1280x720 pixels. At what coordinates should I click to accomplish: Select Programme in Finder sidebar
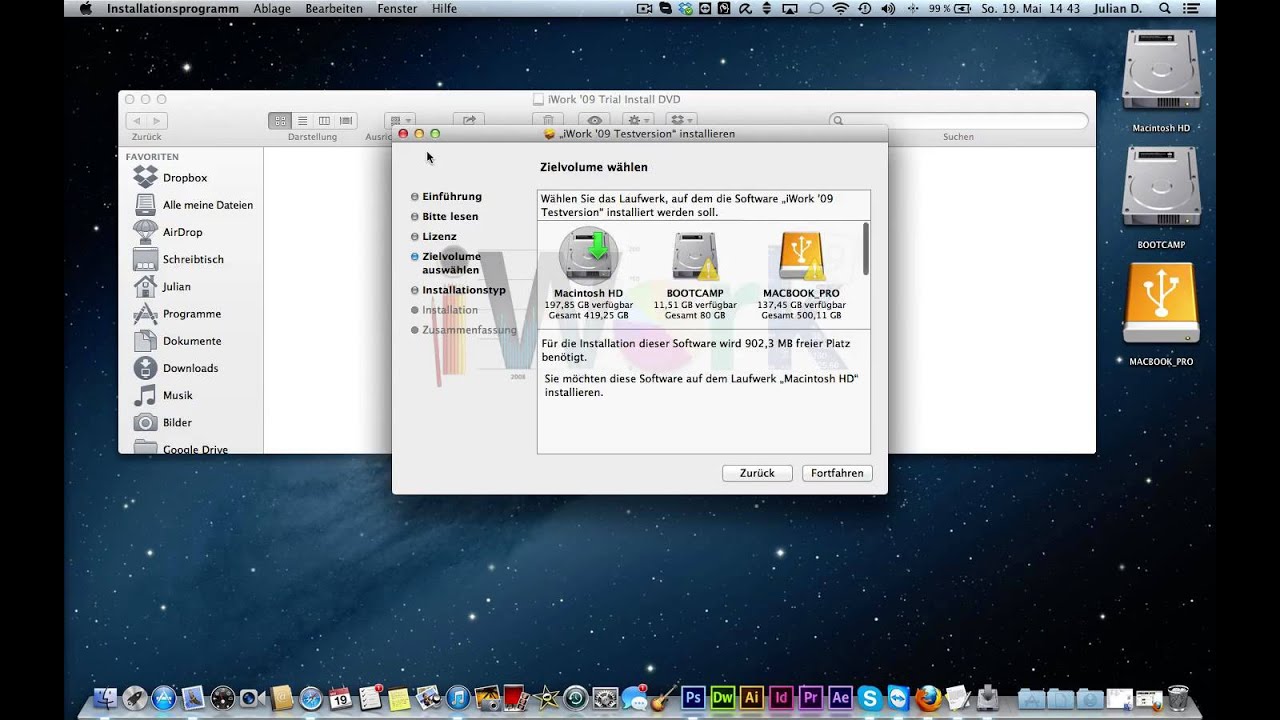pos(192,313)
